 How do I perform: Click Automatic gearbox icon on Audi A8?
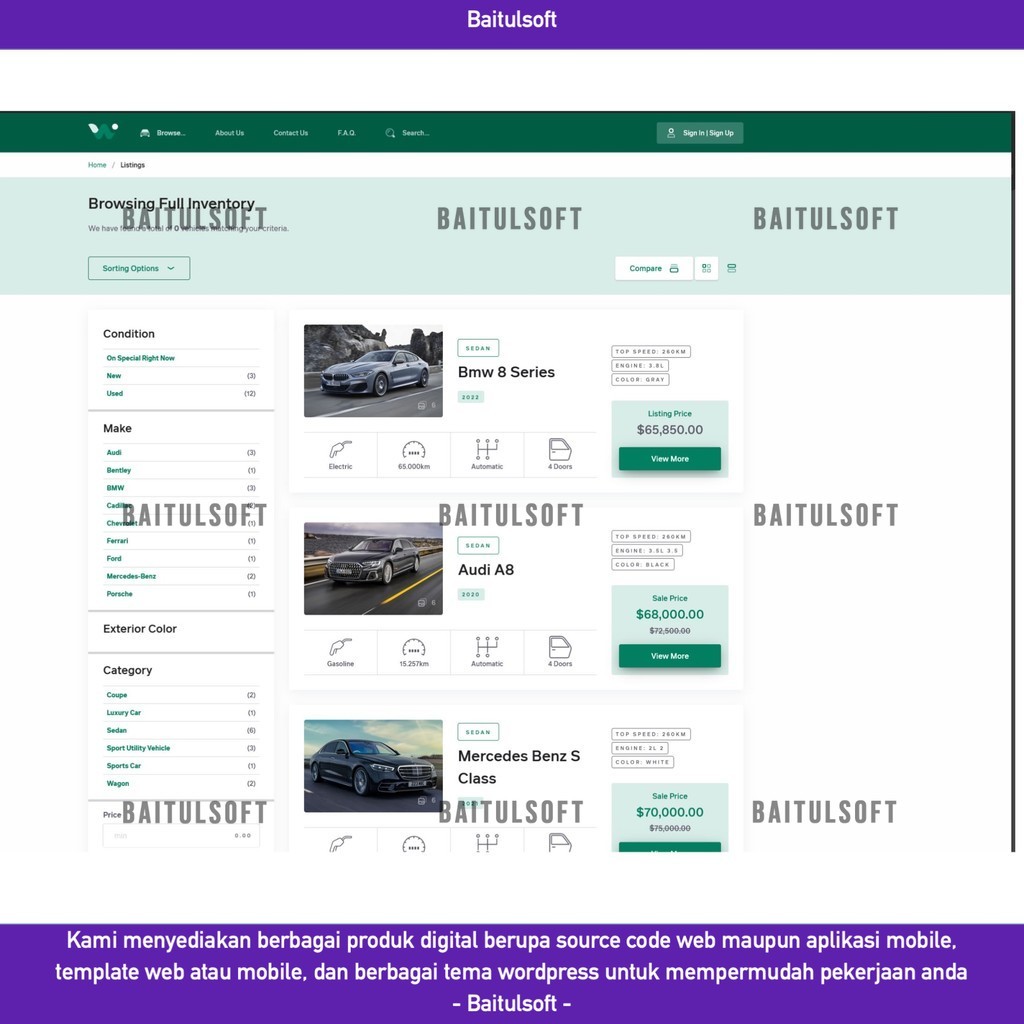[x=487, y=647]
